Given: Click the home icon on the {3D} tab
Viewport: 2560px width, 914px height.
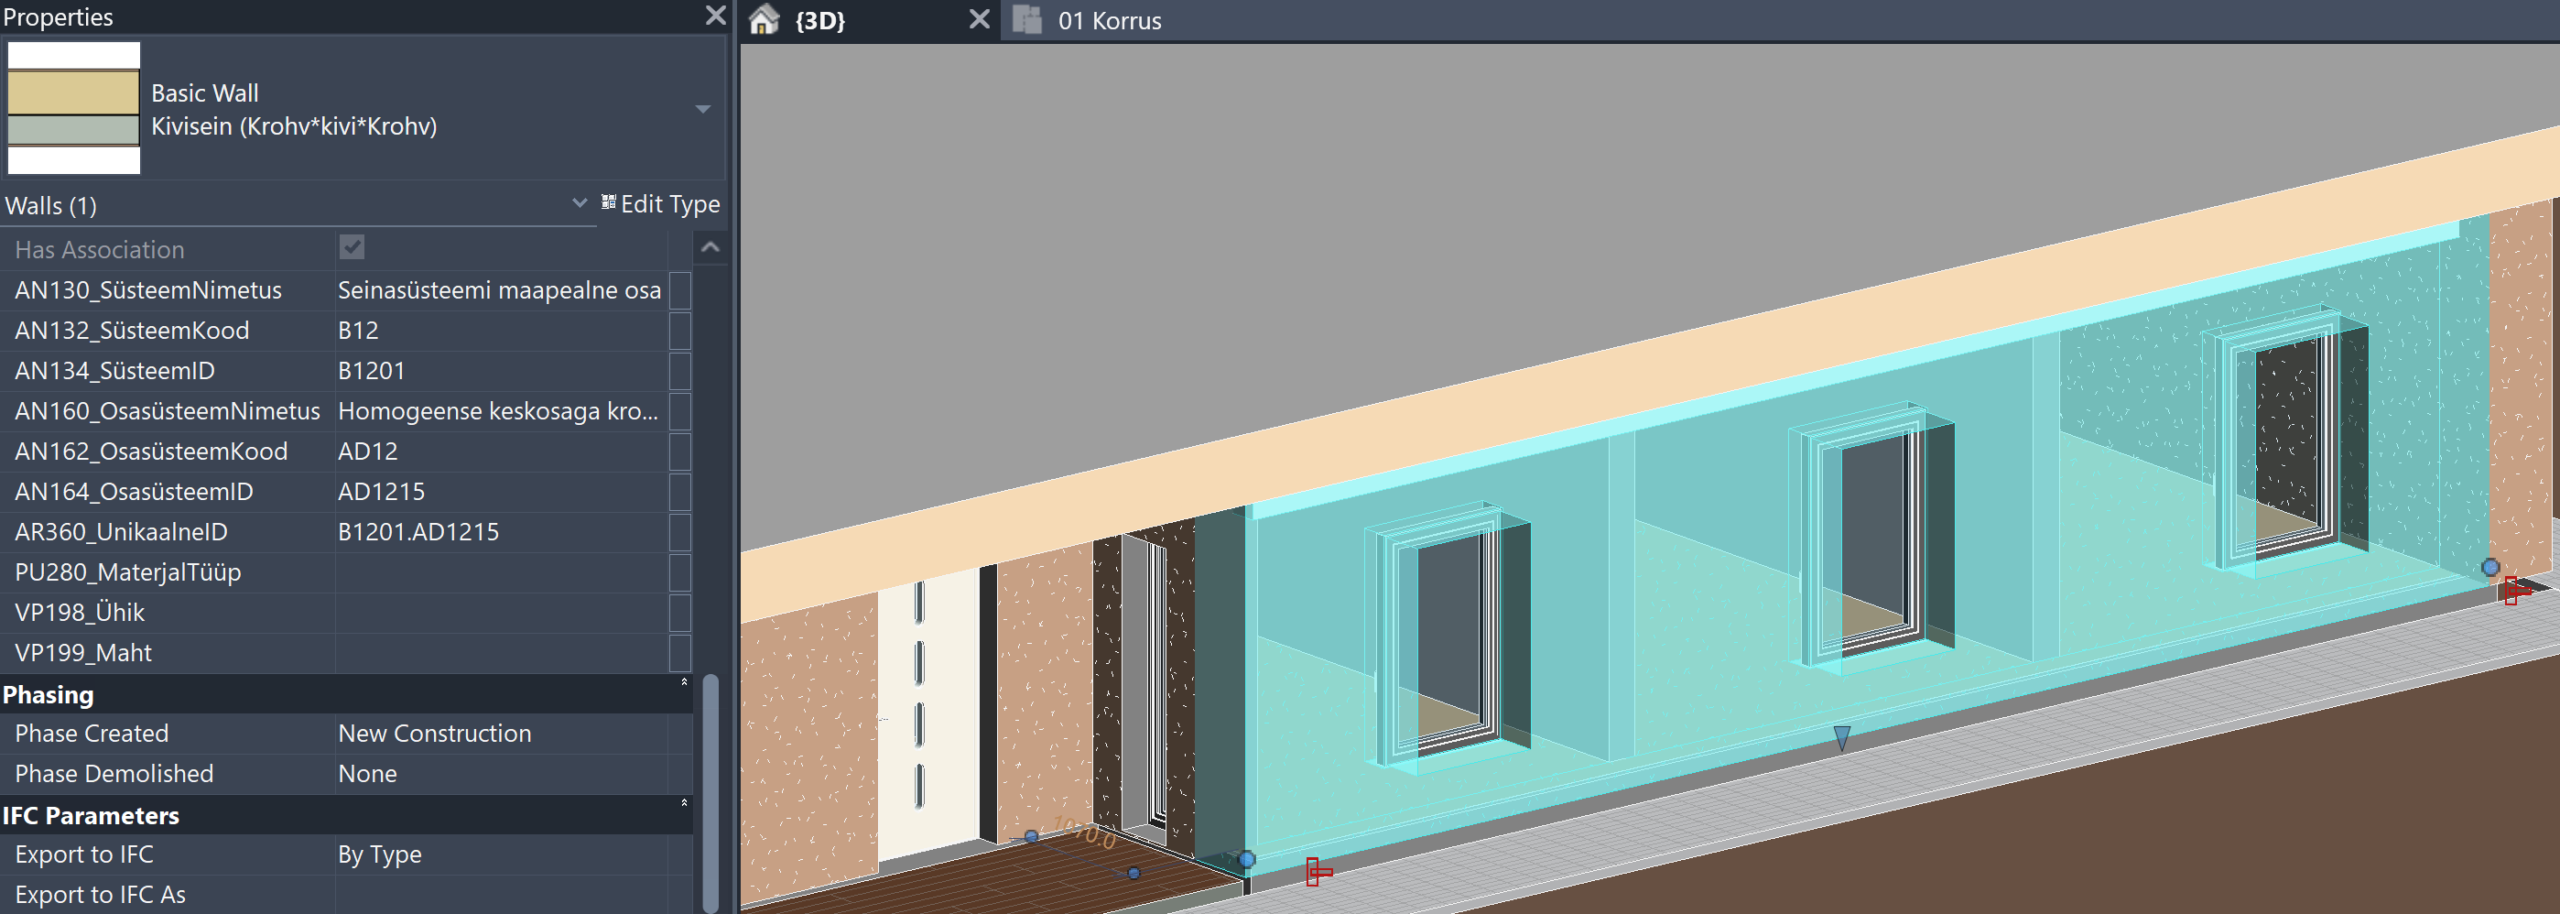Looking at the screenshot, I should click(x=764, y=20).
